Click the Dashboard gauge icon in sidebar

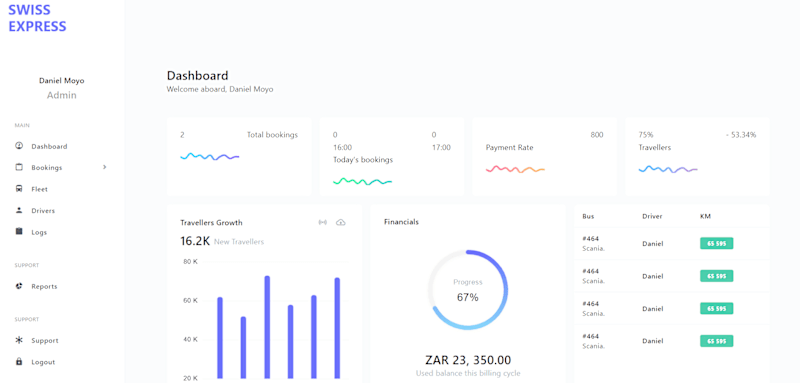tap(19, 146)
